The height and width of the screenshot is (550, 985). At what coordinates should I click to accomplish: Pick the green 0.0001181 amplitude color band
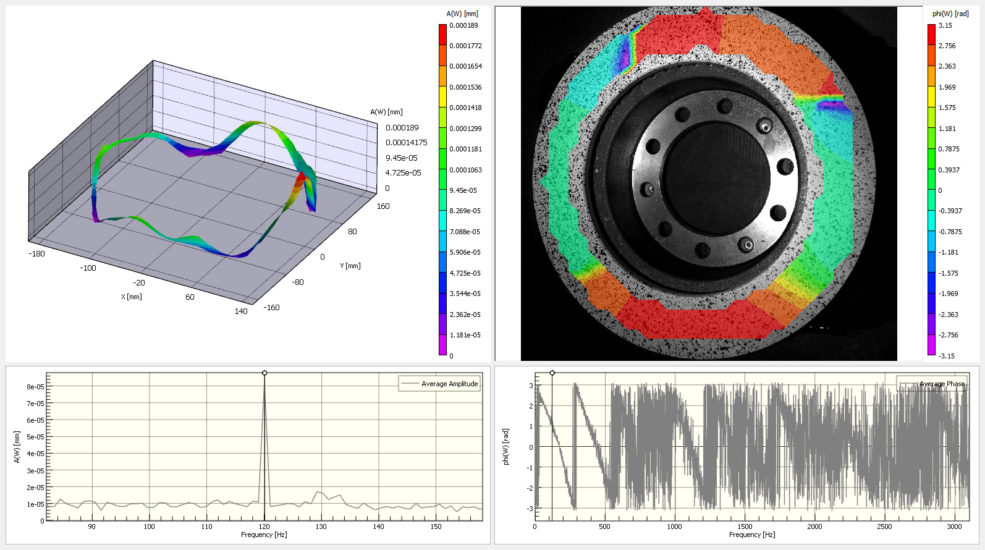[x=442, y=149]
